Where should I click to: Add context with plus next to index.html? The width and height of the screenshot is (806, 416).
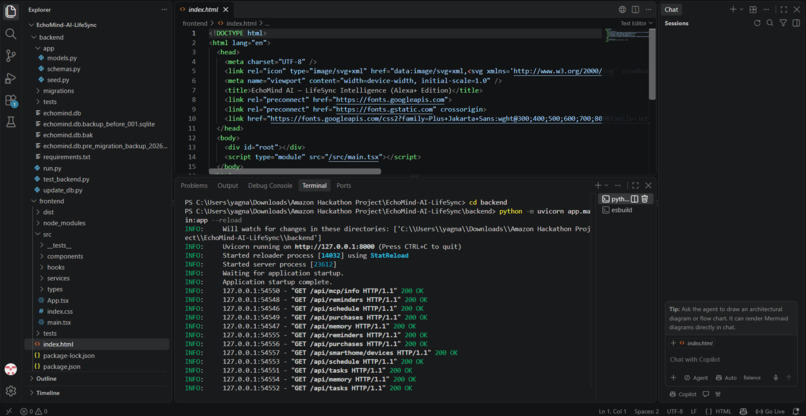[x=673, y=343]
